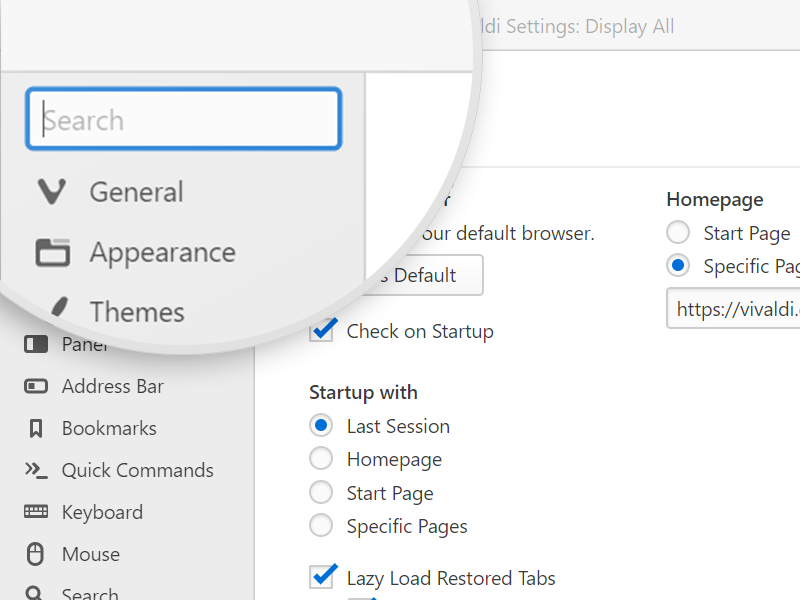The width and height of the screenshot is (800, 600).
Task: Choose Specific Page radio under the Homepage heading
Action: point(678,266)
